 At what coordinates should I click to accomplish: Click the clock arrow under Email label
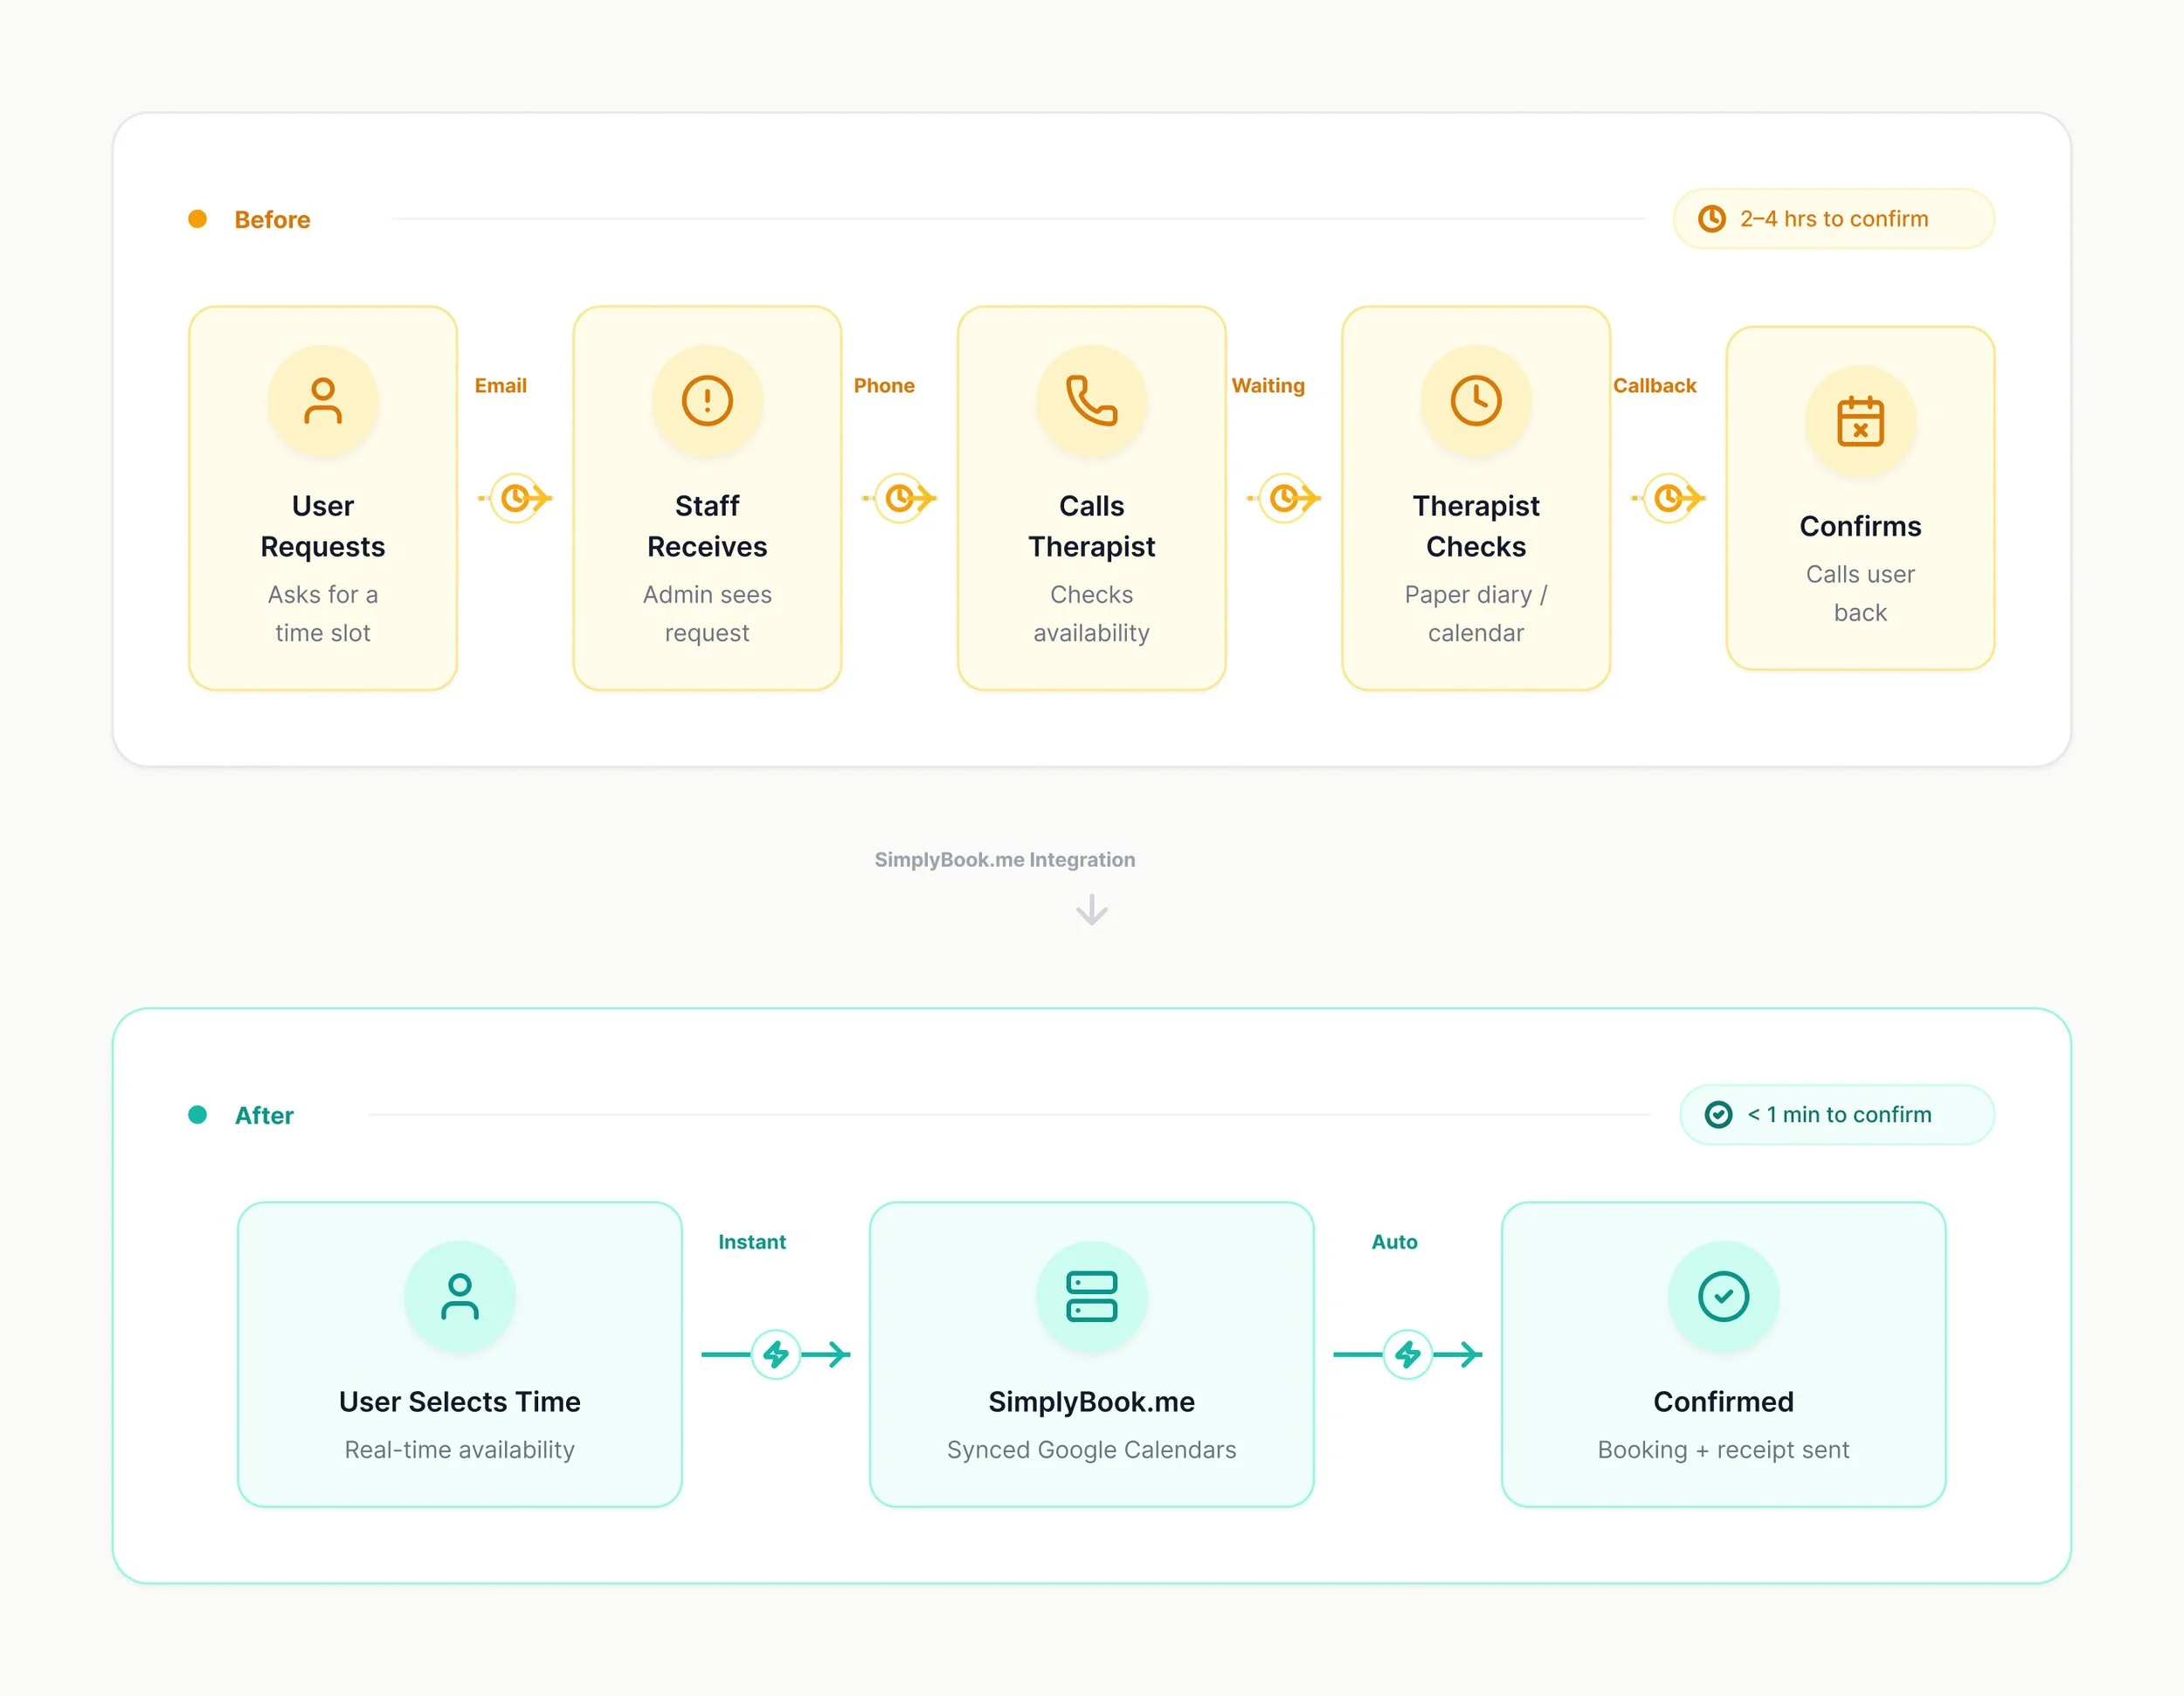point(516,497)
